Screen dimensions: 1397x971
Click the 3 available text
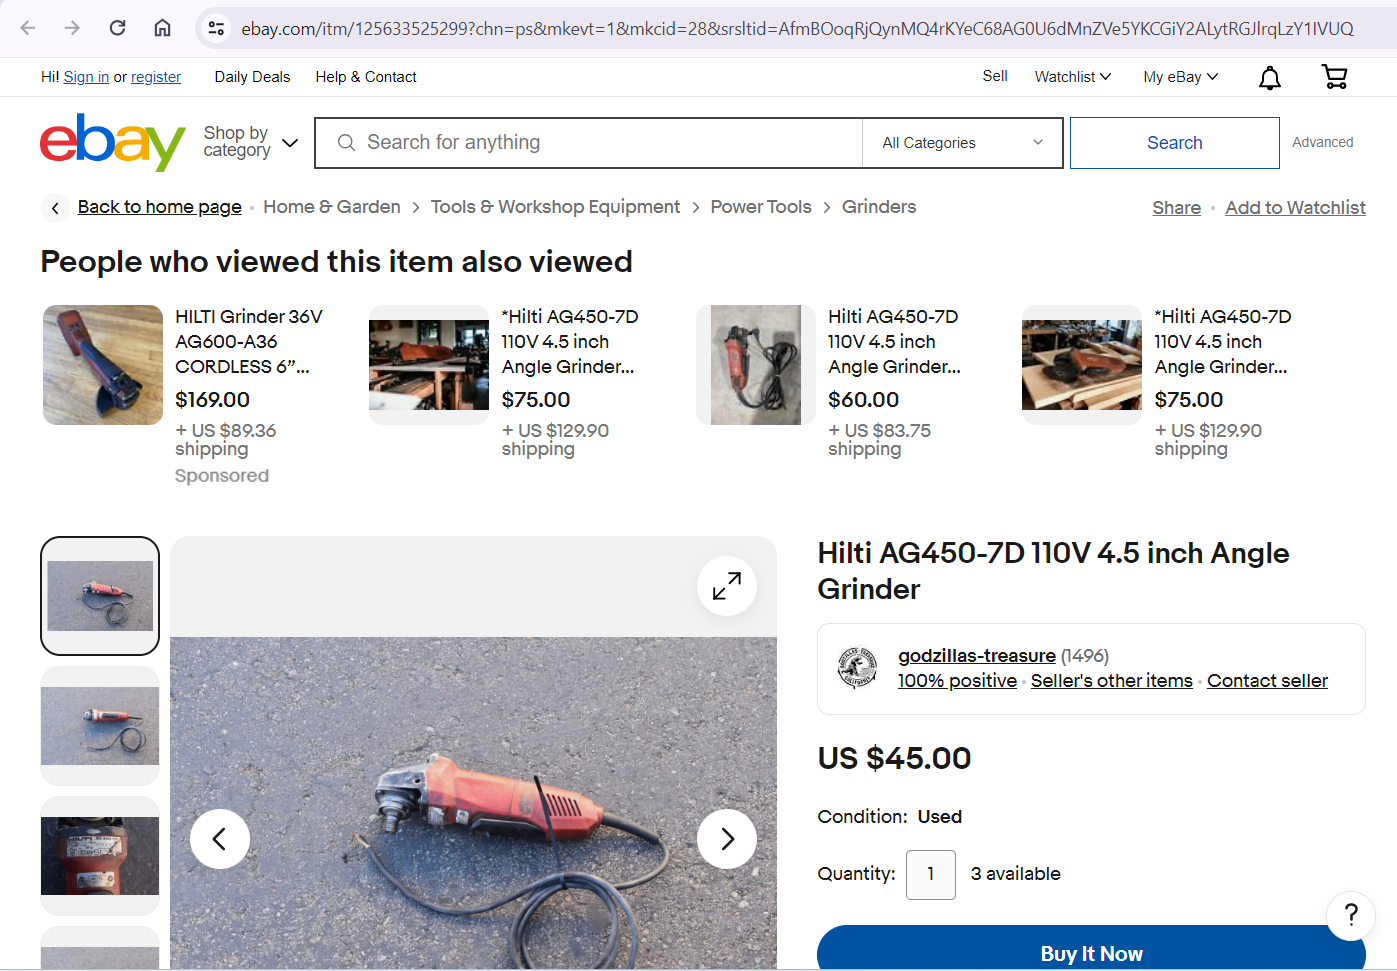1015,874
